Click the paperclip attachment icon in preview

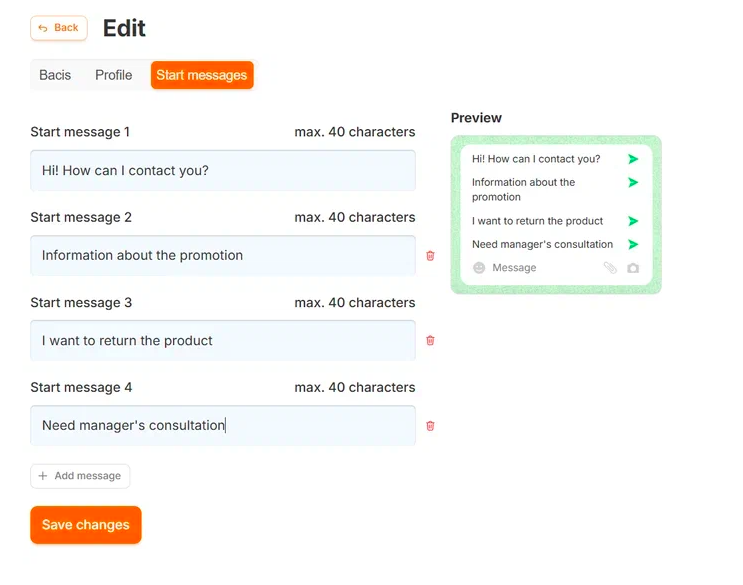click(x=610, y=268)
